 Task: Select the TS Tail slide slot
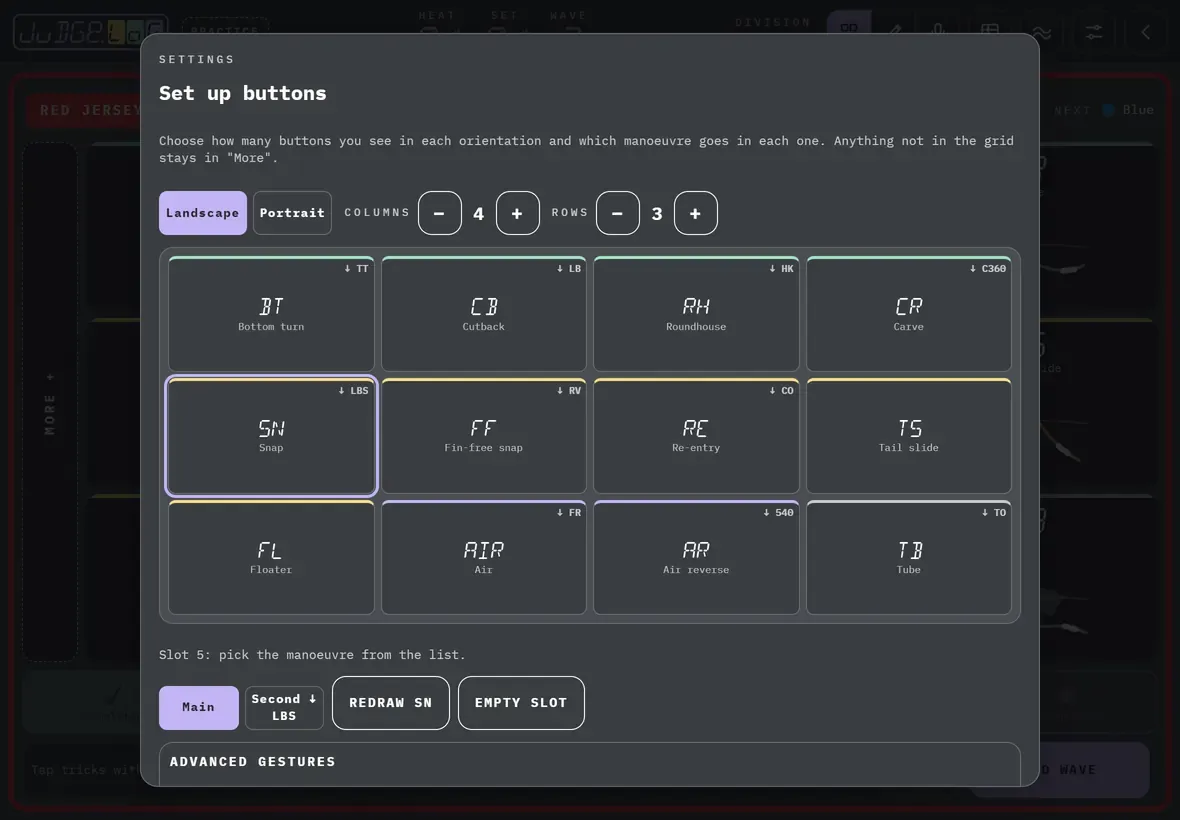click(x=908, y=436)
